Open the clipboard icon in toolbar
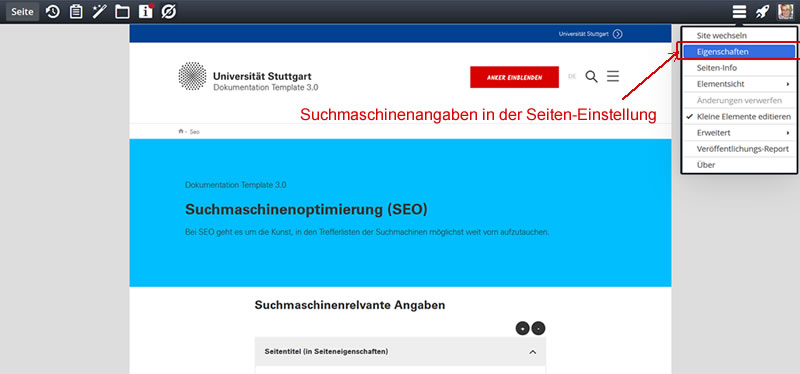Image resolution: width=800 pixels, height=374 pixels. (x=76, y=12)
